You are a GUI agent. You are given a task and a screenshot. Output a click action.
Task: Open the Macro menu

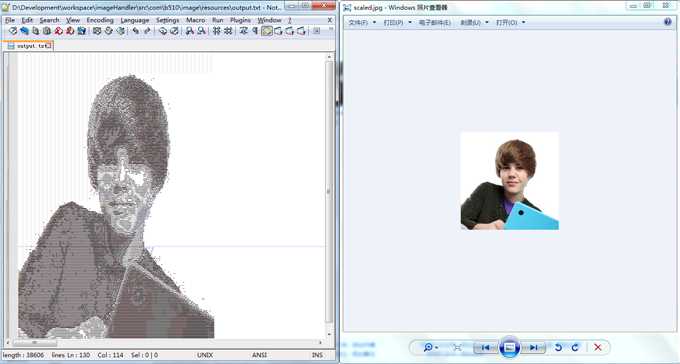(x=196, y=20)
